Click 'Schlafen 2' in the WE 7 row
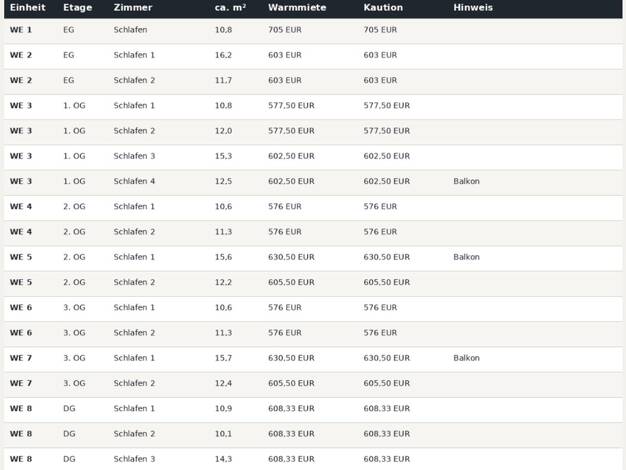Image resolution: width=626 pixels, height=470 pixels. [134, 383]
